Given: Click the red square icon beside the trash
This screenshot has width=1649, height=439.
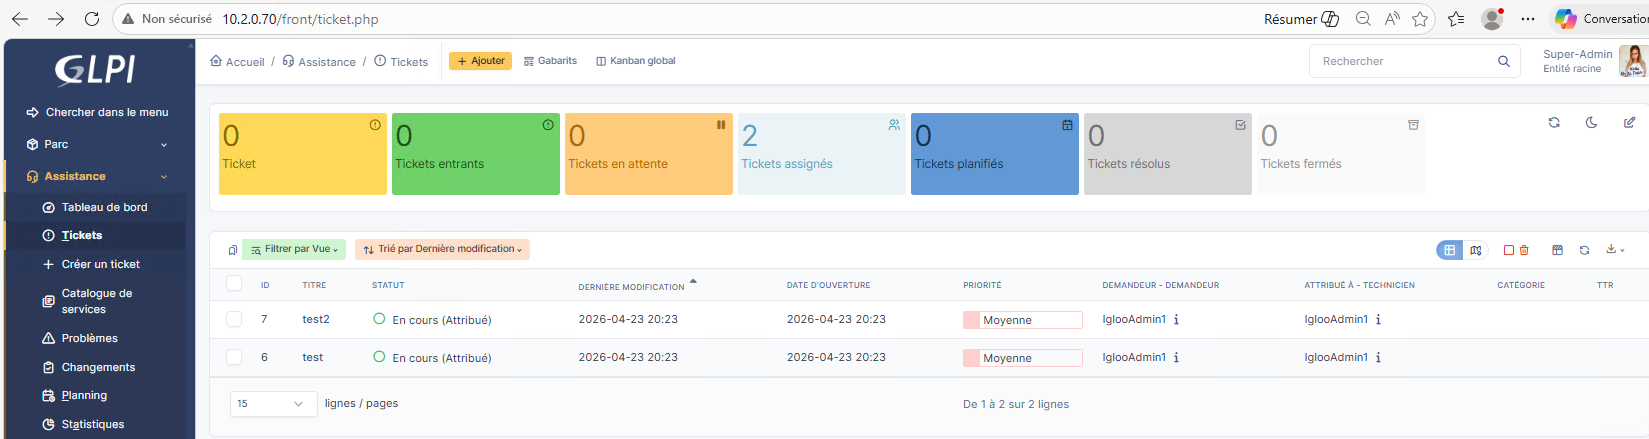Looking at the screenshot, I should tap(1509, 250).
